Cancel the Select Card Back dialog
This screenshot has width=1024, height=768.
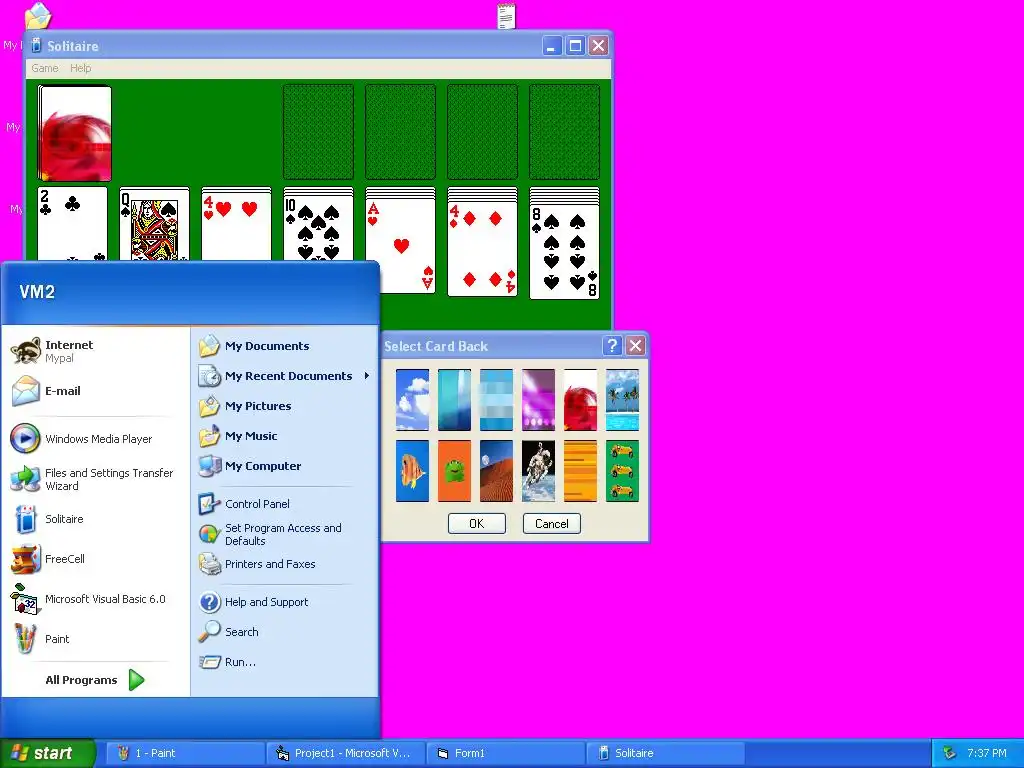click(x=551, y=524)
